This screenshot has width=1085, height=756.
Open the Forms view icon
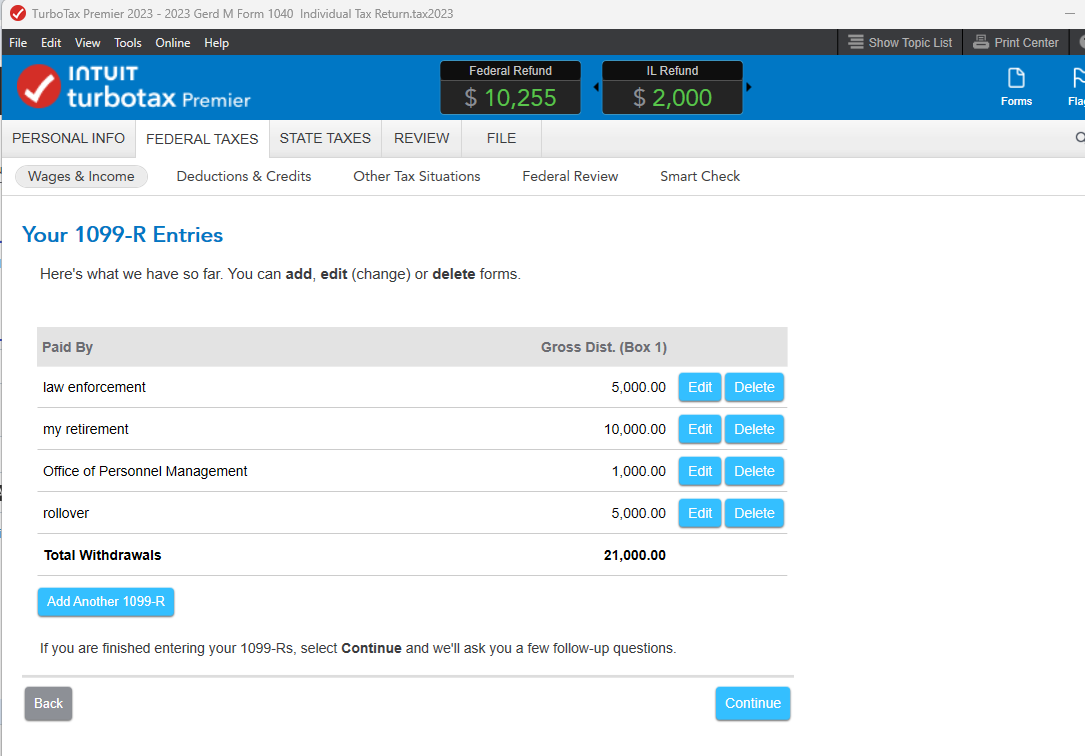(1016, 86)
